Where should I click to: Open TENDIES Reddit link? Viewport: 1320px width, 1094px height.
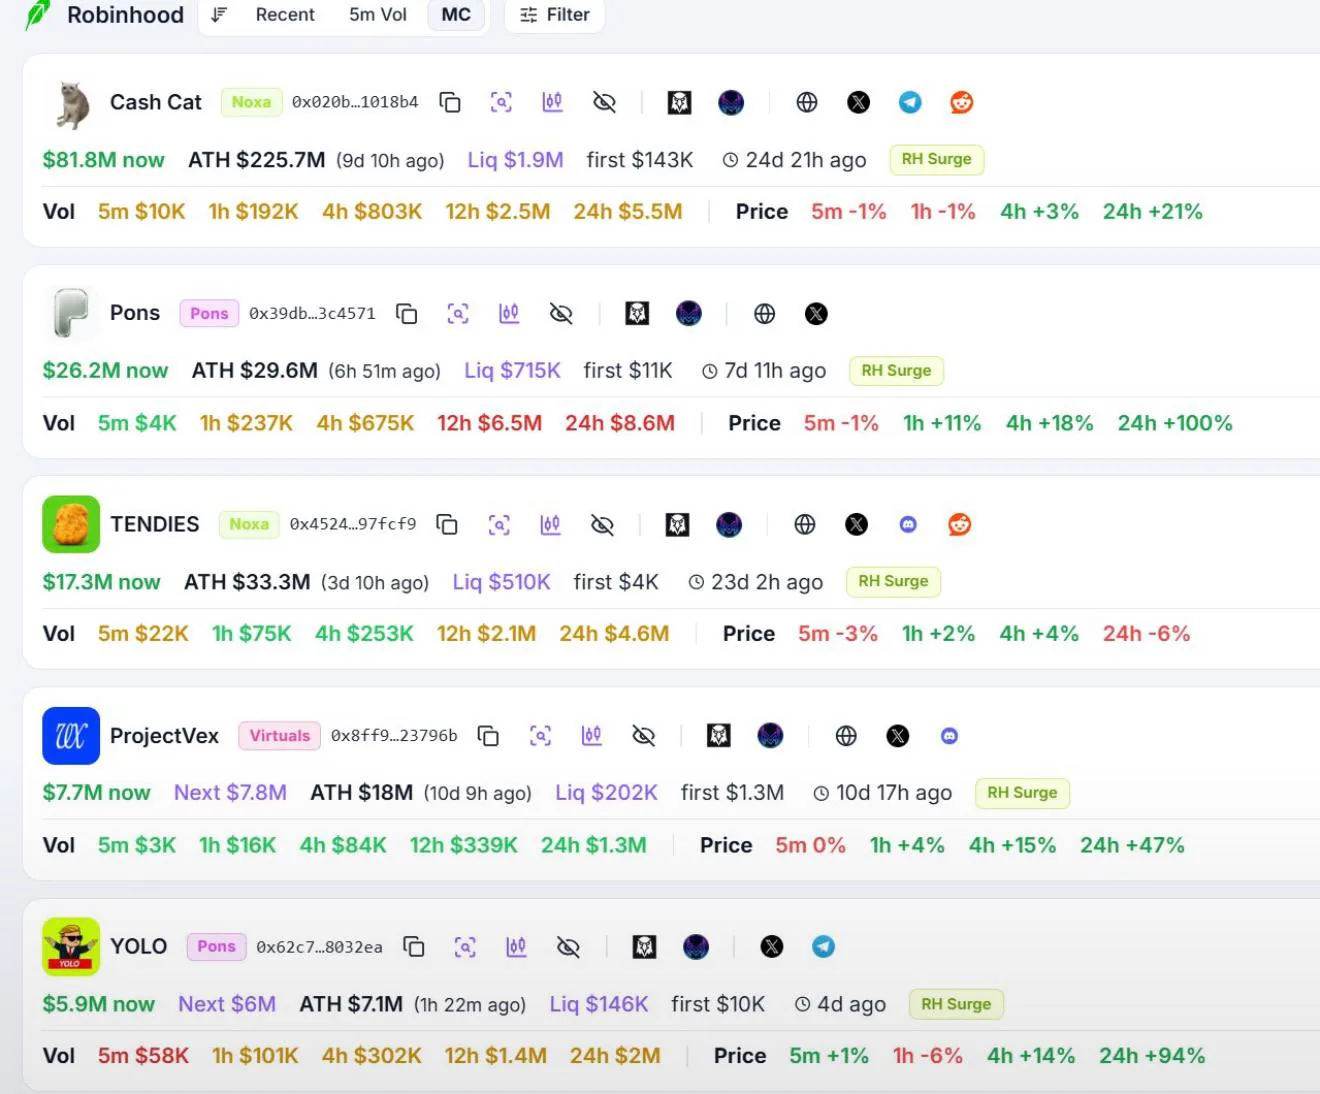pos(960,525)
